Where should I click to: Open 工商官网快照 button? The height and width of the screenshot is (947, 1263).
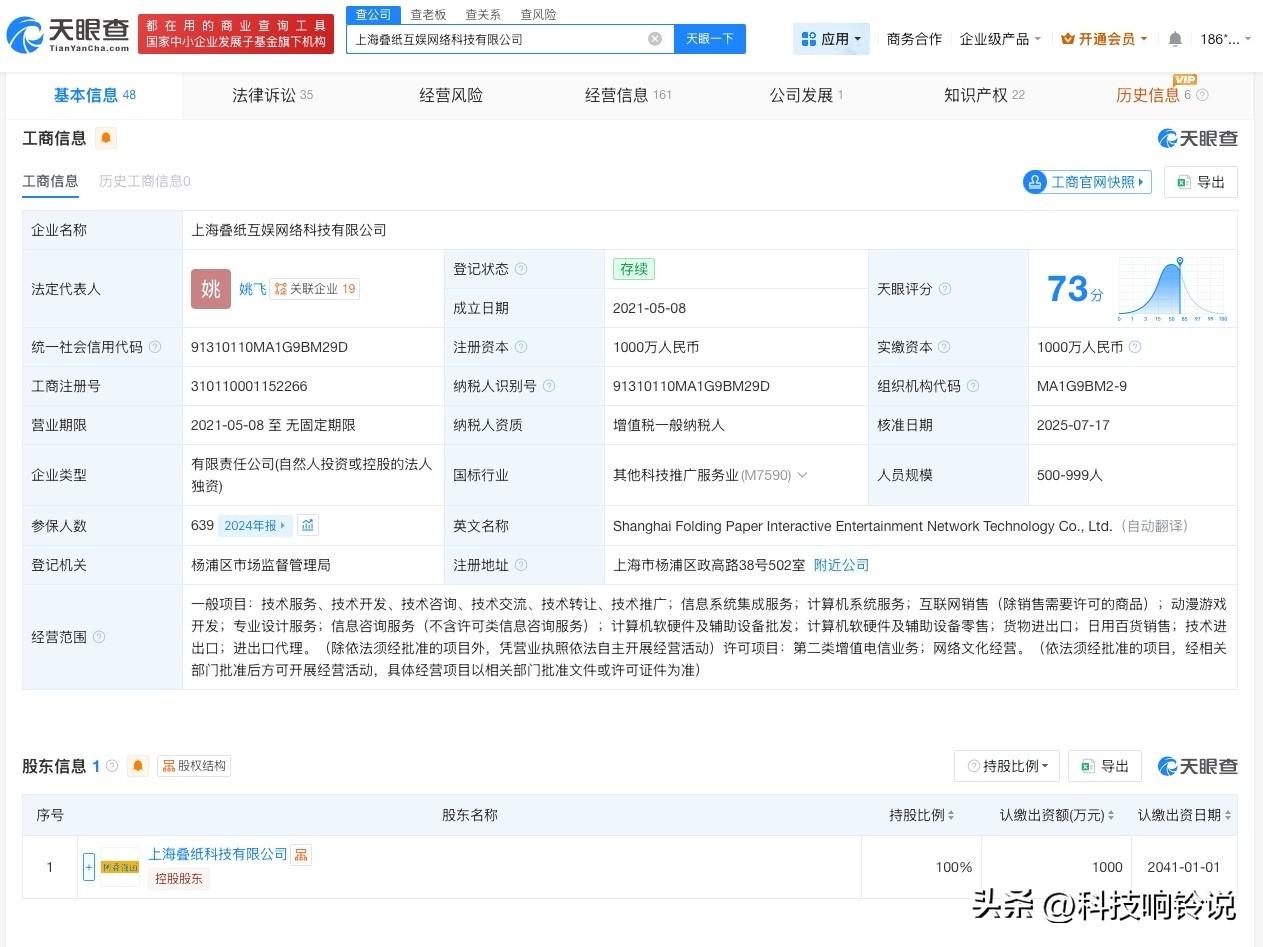pyautogui.click(x=1087, y=182)
